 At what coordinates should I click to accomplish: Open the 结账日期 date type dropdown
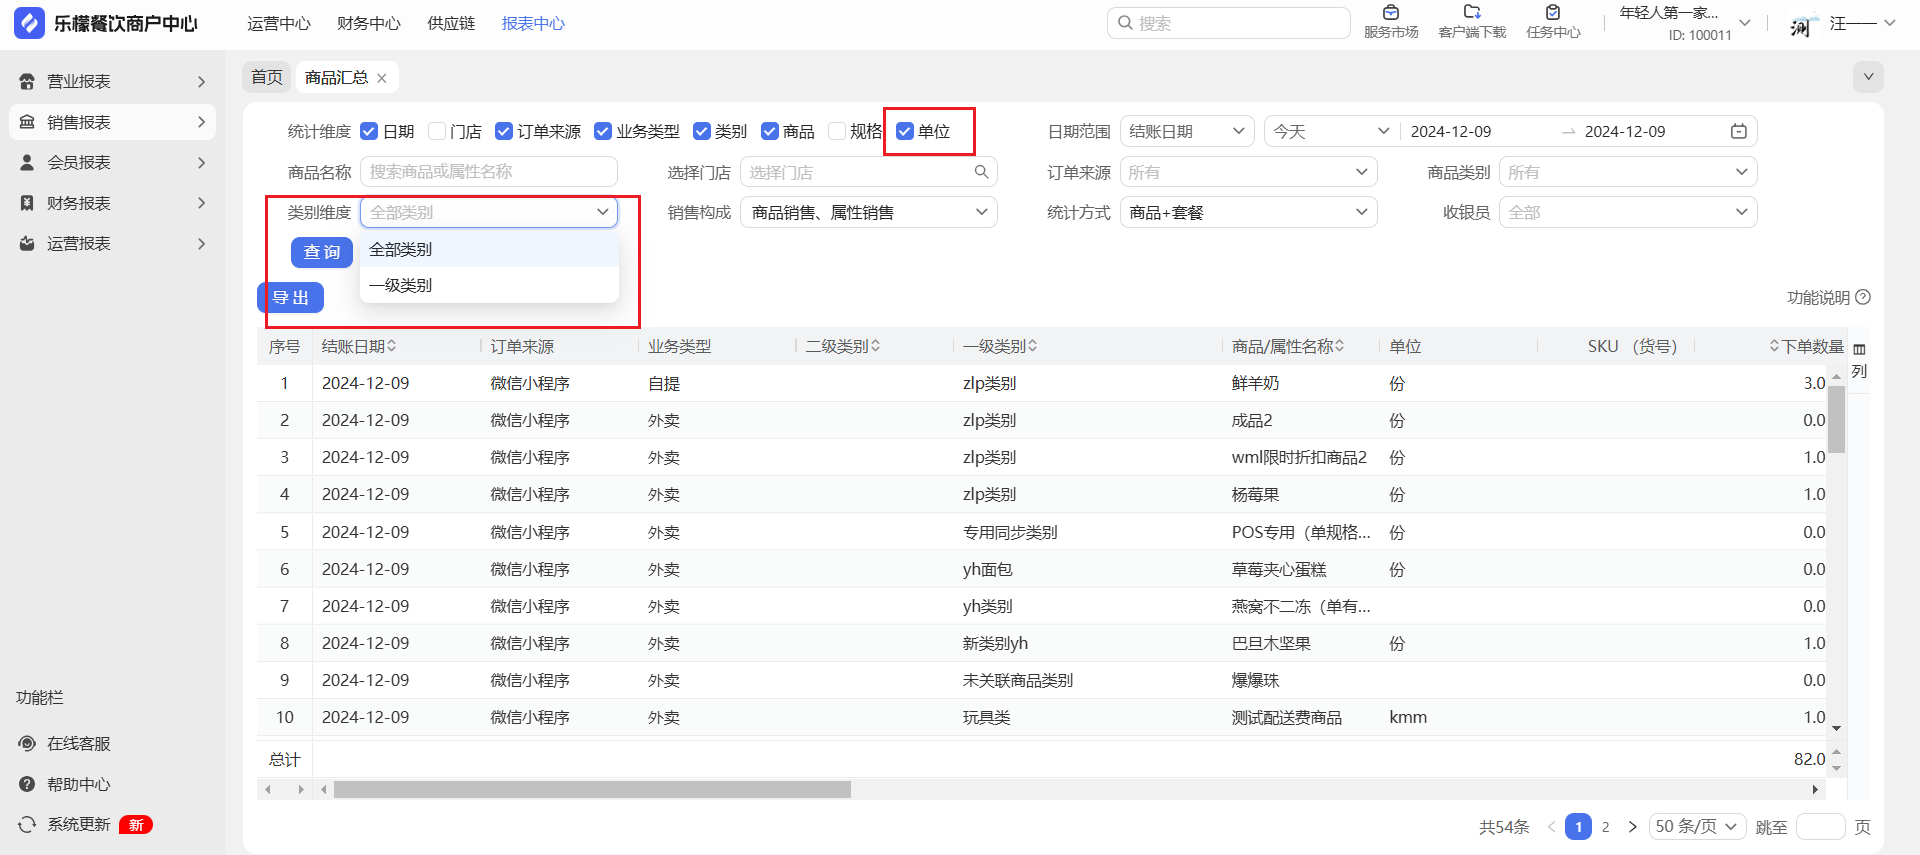point(1187,131)
